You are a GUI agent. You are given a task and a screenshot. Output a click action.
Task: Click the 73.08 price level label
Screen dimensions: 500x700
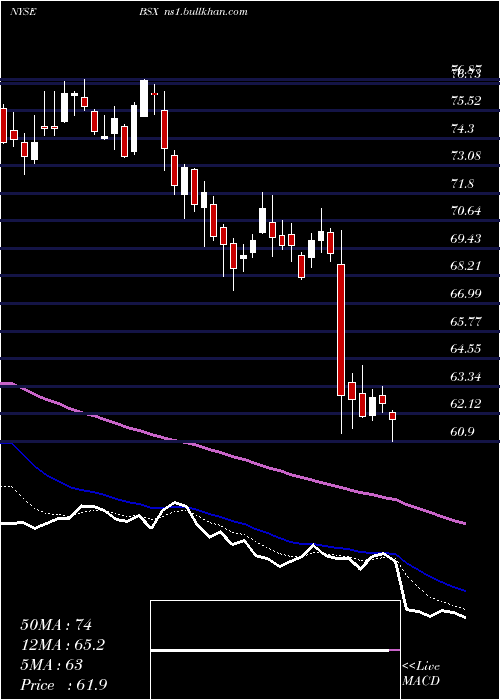click(466, 156)
